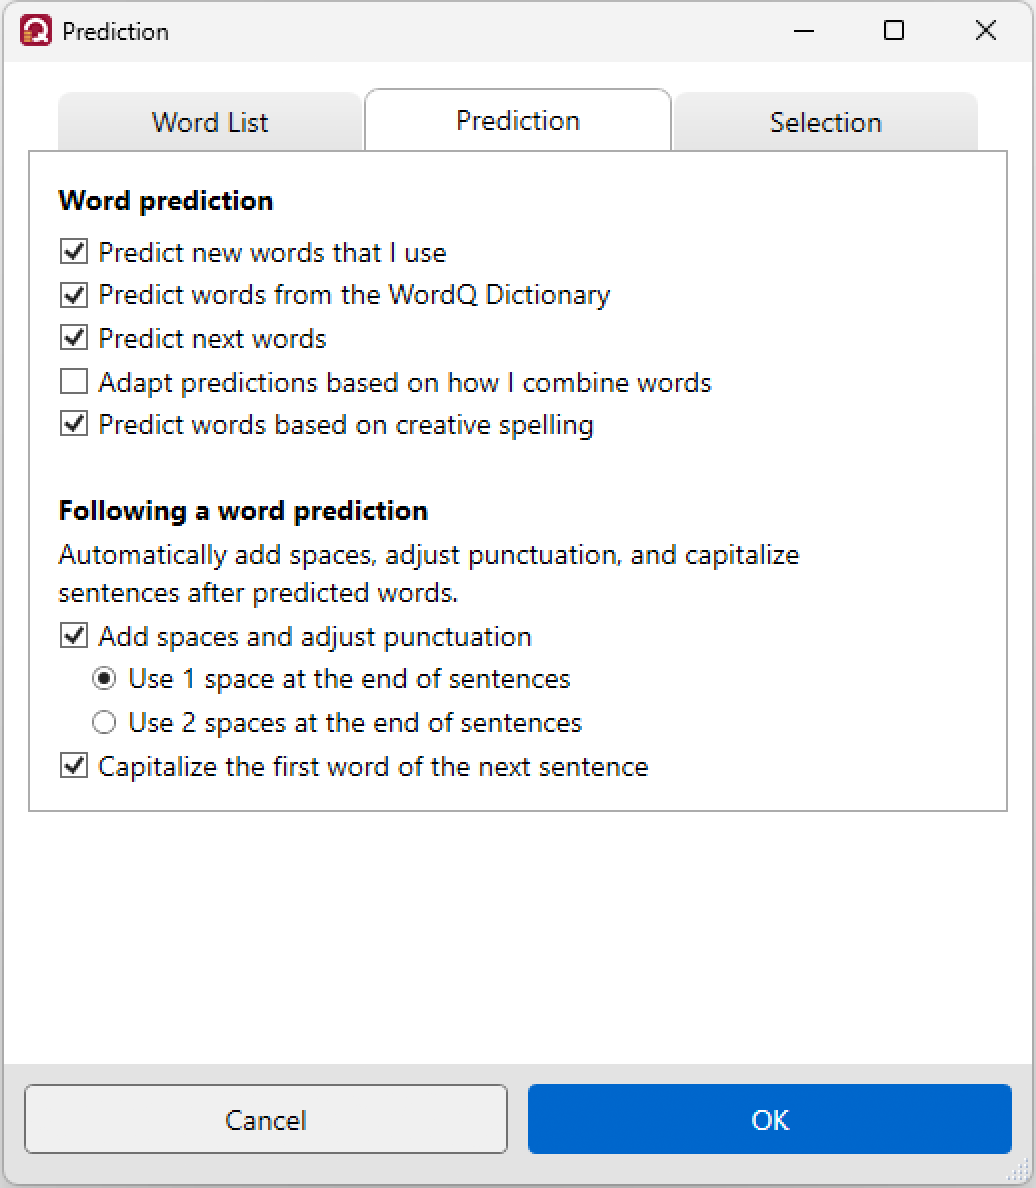Confirm settings with the OK button
Viewport: 1036px width, 1188px height.
pos(770,1119)
